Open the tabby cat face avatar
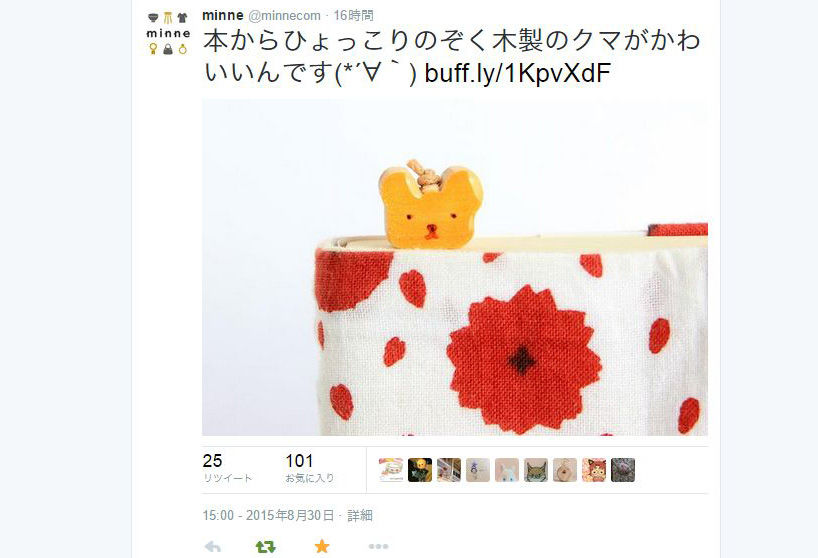 pyautogui.click(x=536, y=470)
